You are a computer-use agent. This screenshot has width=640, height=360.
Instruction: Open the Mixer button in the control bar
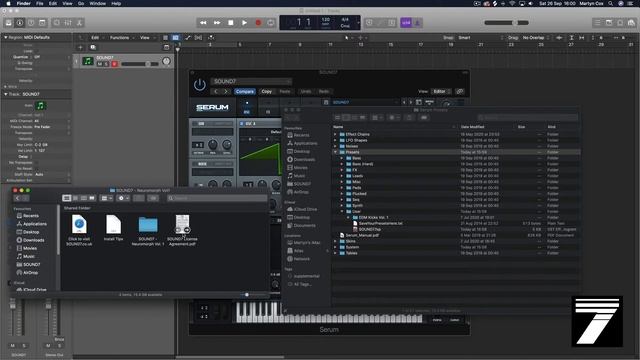(x=68, y=23)
